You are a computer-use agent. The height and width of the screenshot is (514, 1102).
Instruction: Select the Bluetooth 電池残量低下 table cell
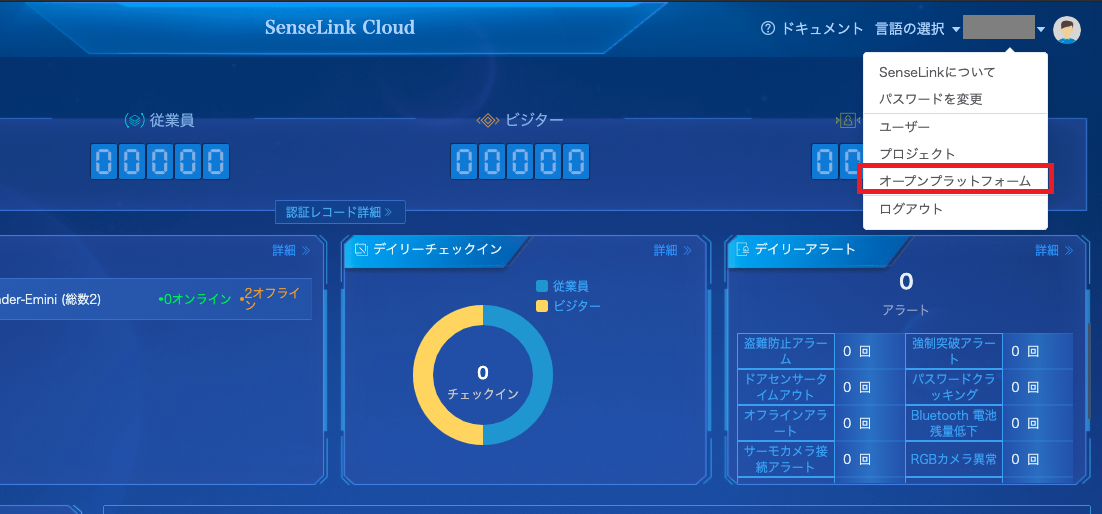click(954, 423)
